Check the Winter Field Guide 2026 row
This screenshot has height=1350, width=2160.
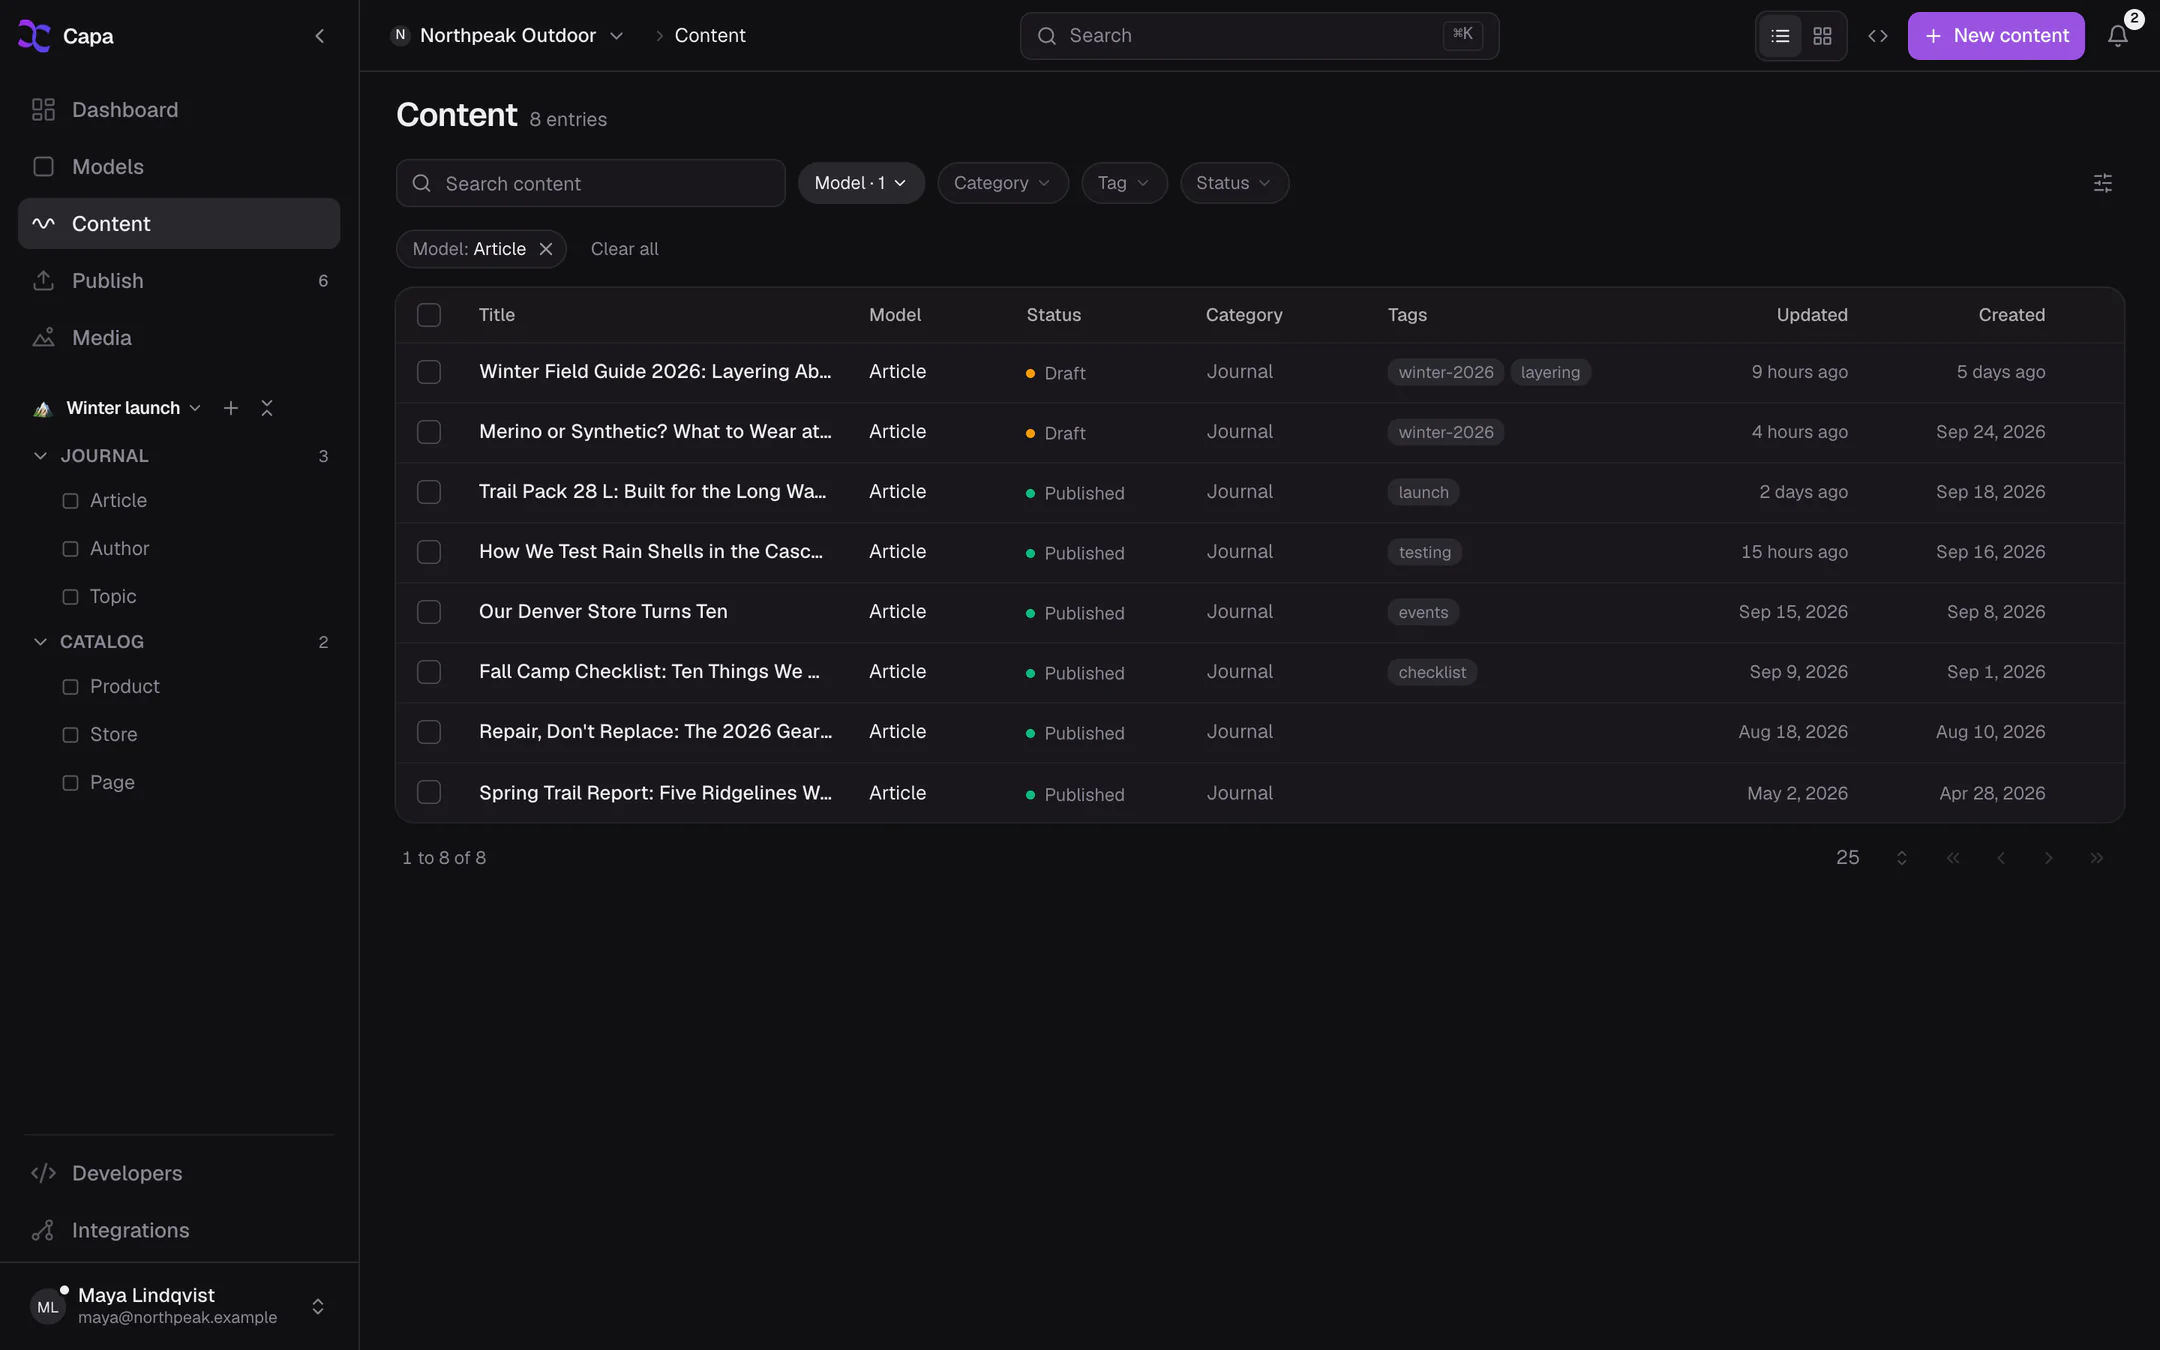pyautogui.click(x=429, y=372)
